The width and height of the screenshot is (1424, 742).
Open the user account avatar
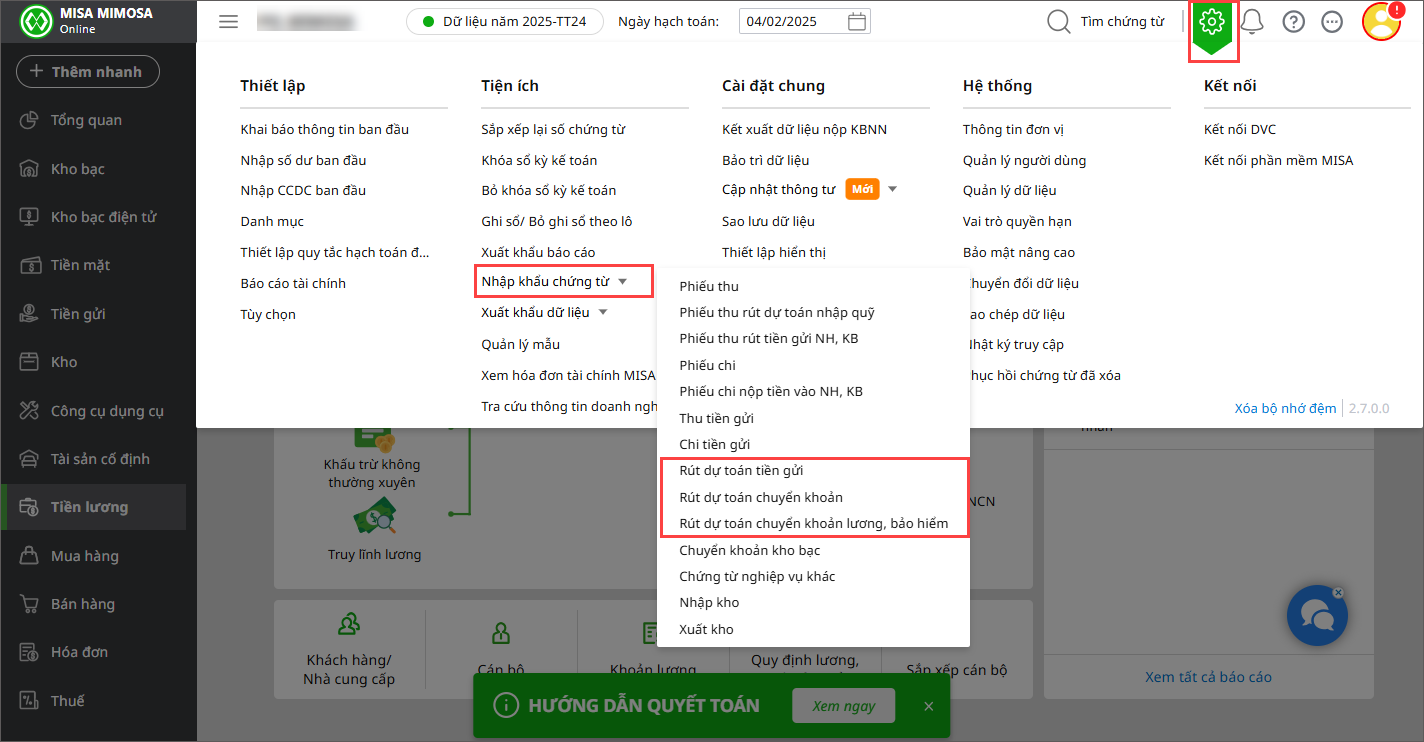pyautogui.click(x=1382, y=22)
